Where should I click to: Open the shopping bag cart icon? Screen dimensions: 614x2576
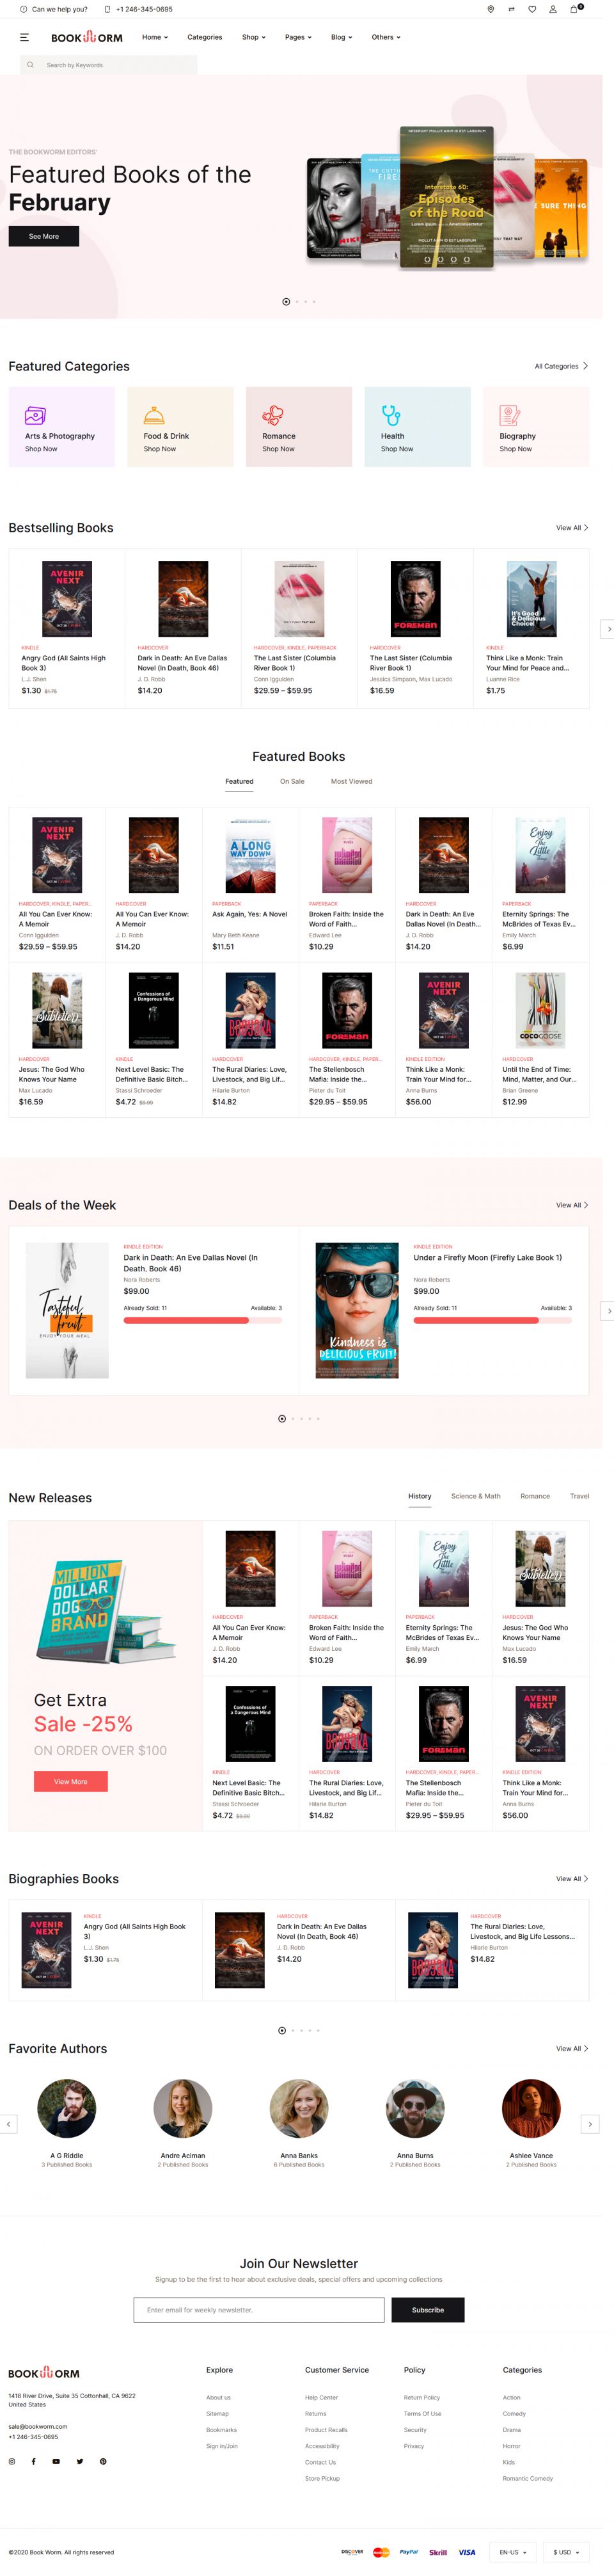[574, 9]
